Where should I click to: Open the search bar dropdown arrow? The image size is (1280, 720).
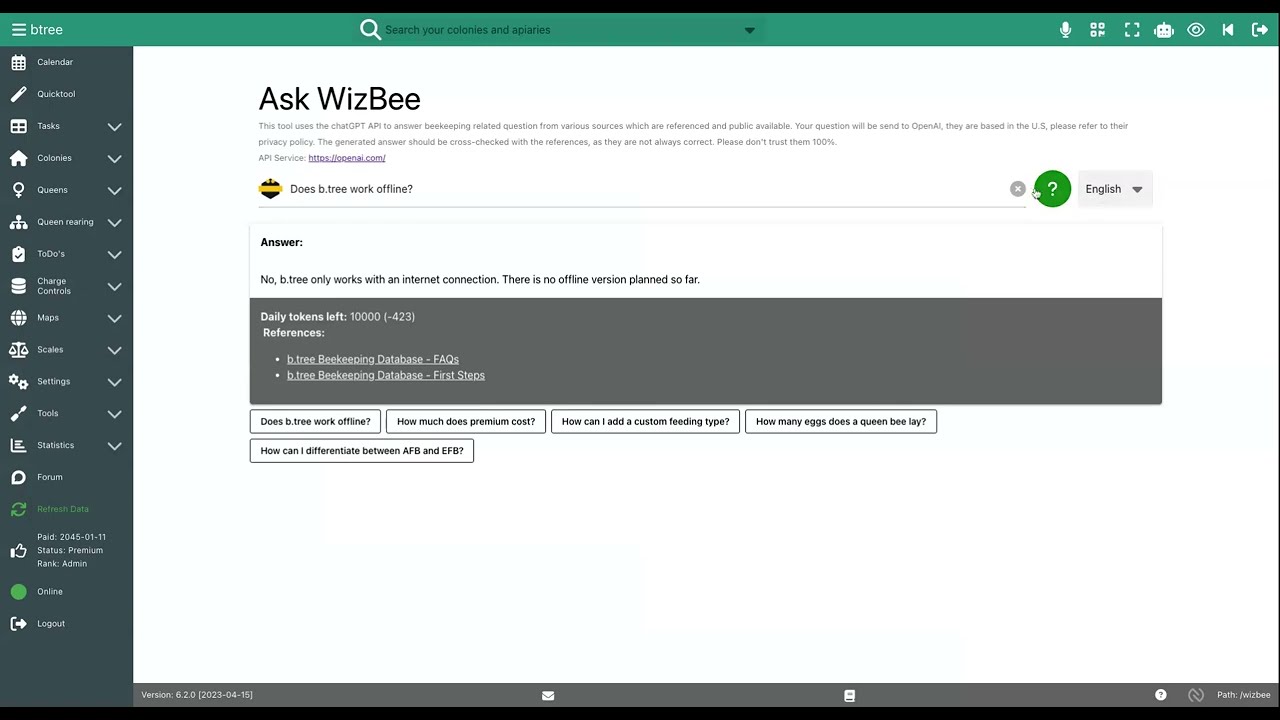click(x=750, y=30)
